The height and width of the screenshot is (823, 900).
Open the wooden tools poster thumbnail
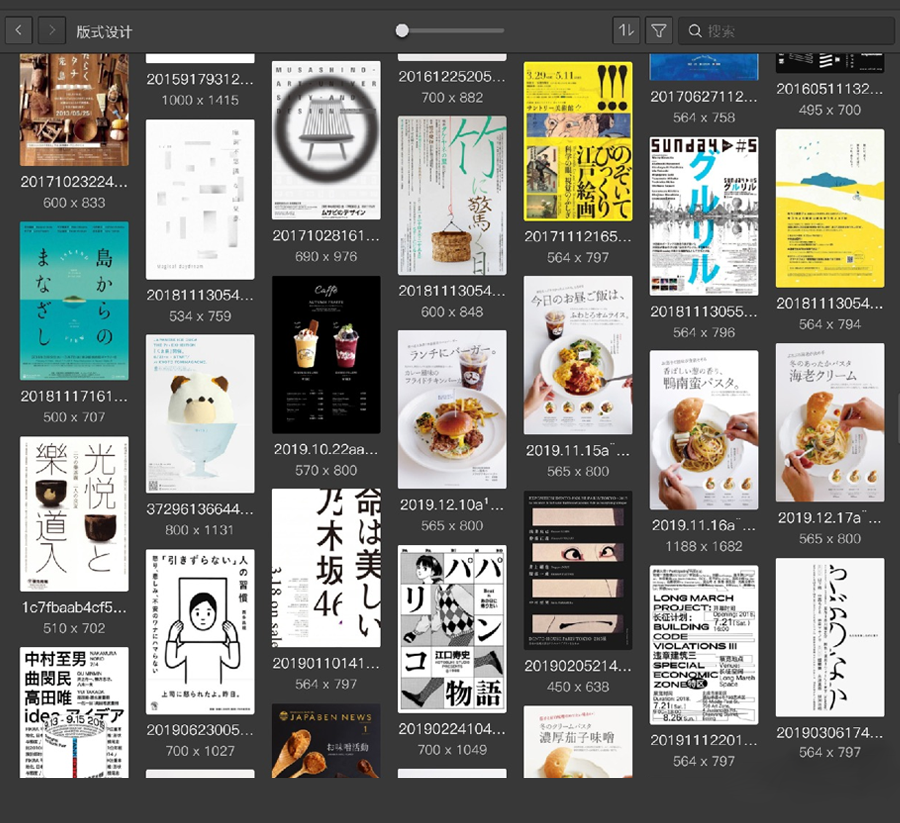point(74,110)
